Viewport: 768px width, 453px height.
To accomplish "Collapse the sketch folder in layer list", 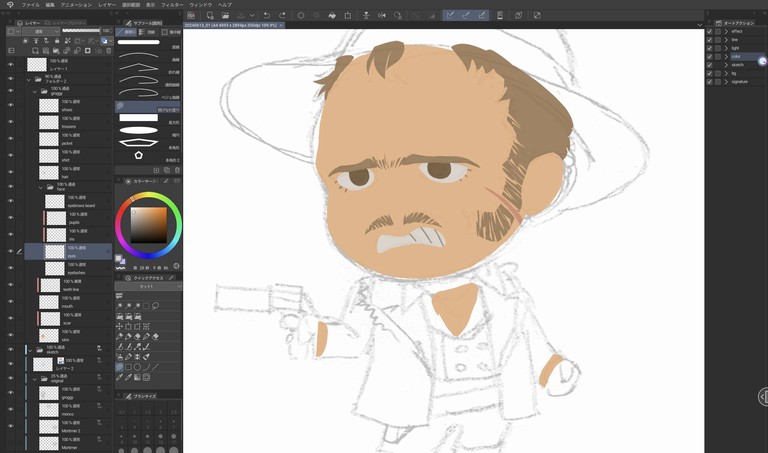I will [30, 350].
